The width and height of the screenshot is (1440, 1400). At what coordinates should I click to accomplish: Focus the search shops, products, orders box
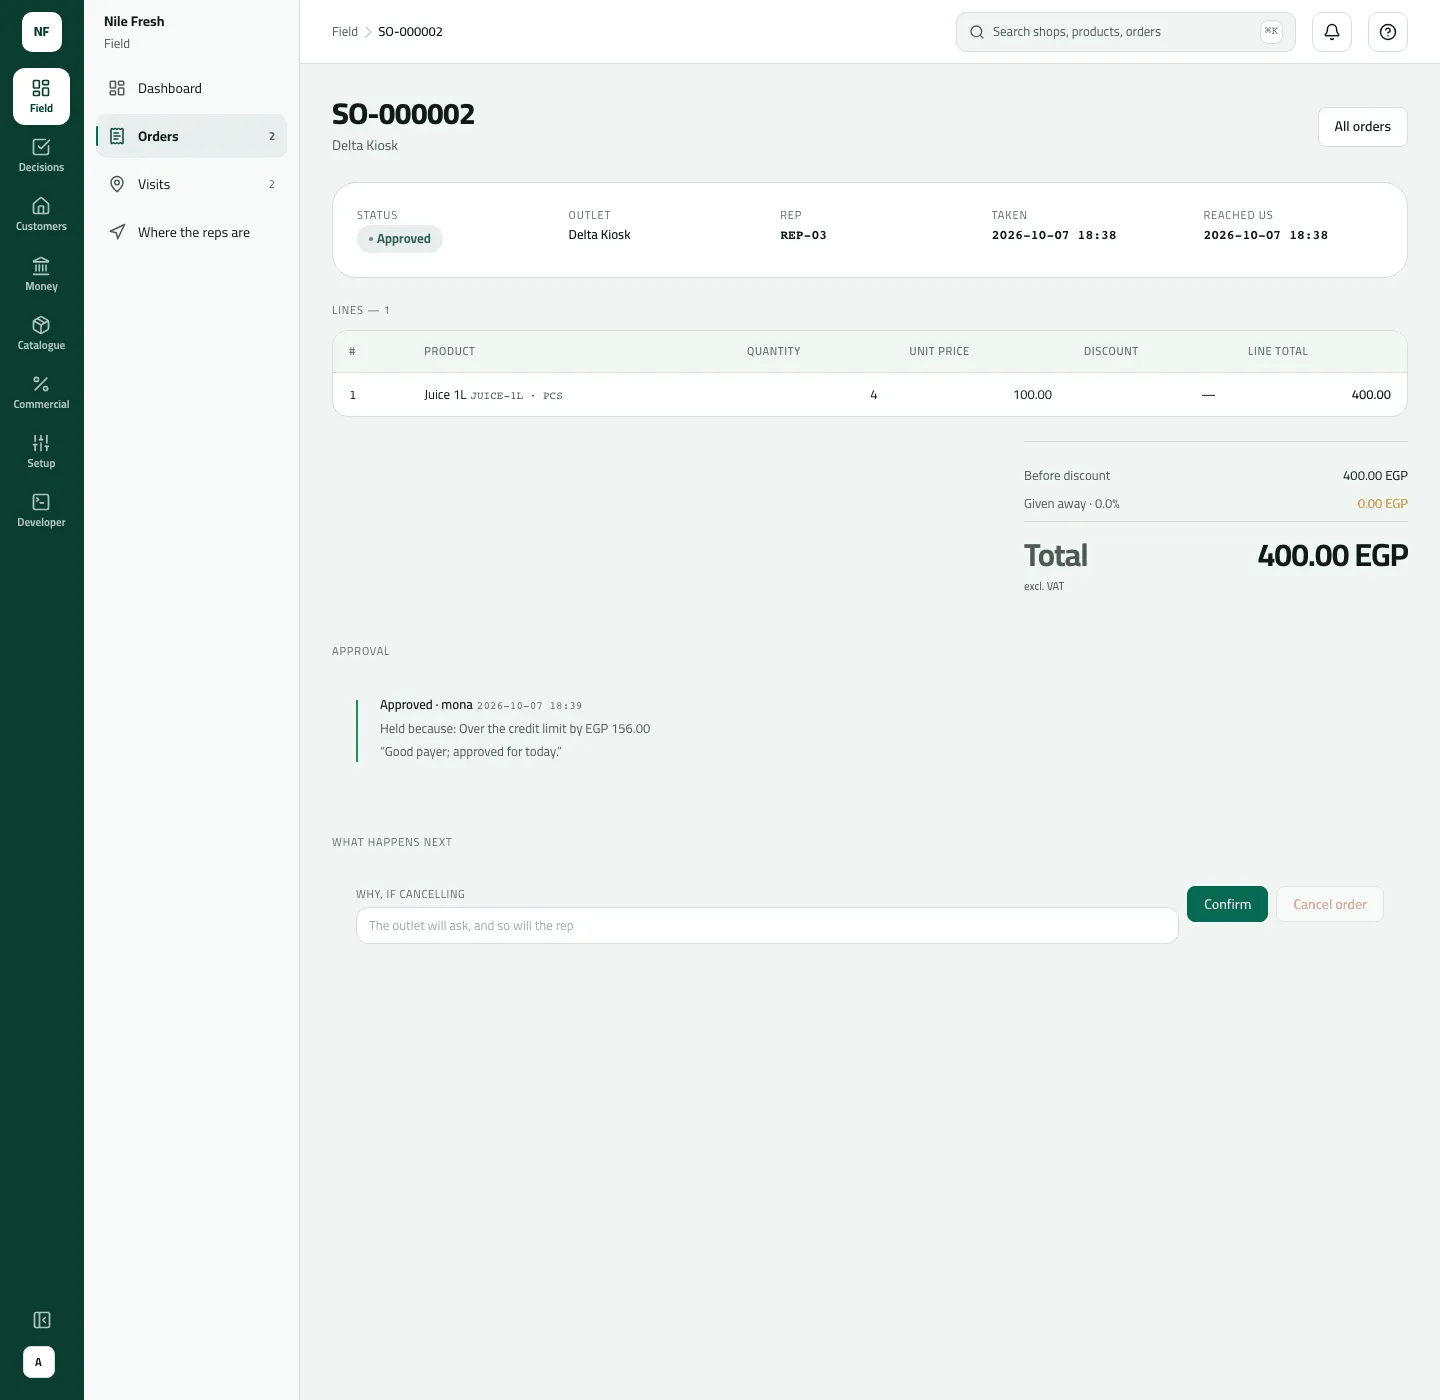click(1126, 32)
